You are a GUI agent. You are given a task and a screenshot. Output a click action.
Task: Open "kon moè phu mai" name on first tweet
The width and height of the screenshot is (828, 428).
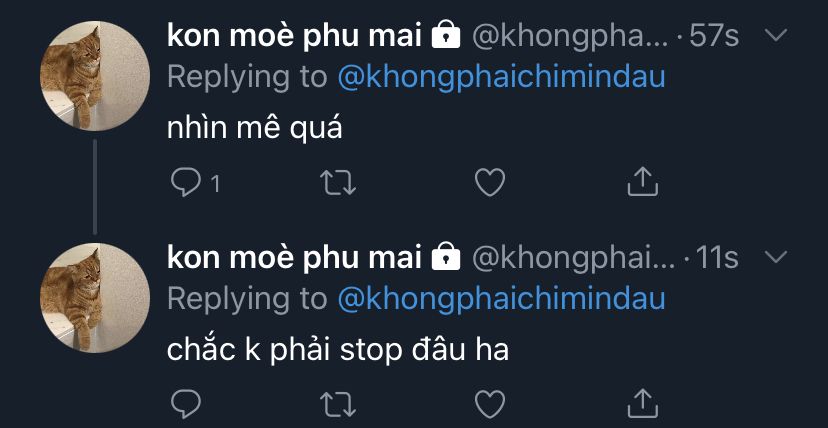tap(294, 36)
